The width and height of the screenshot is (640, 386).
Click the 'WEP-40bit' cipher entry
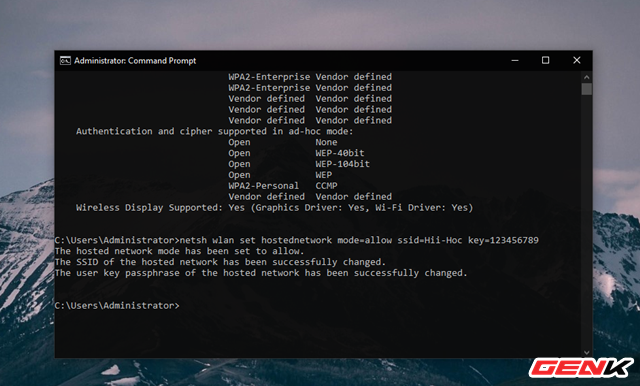tap(340, 153)
